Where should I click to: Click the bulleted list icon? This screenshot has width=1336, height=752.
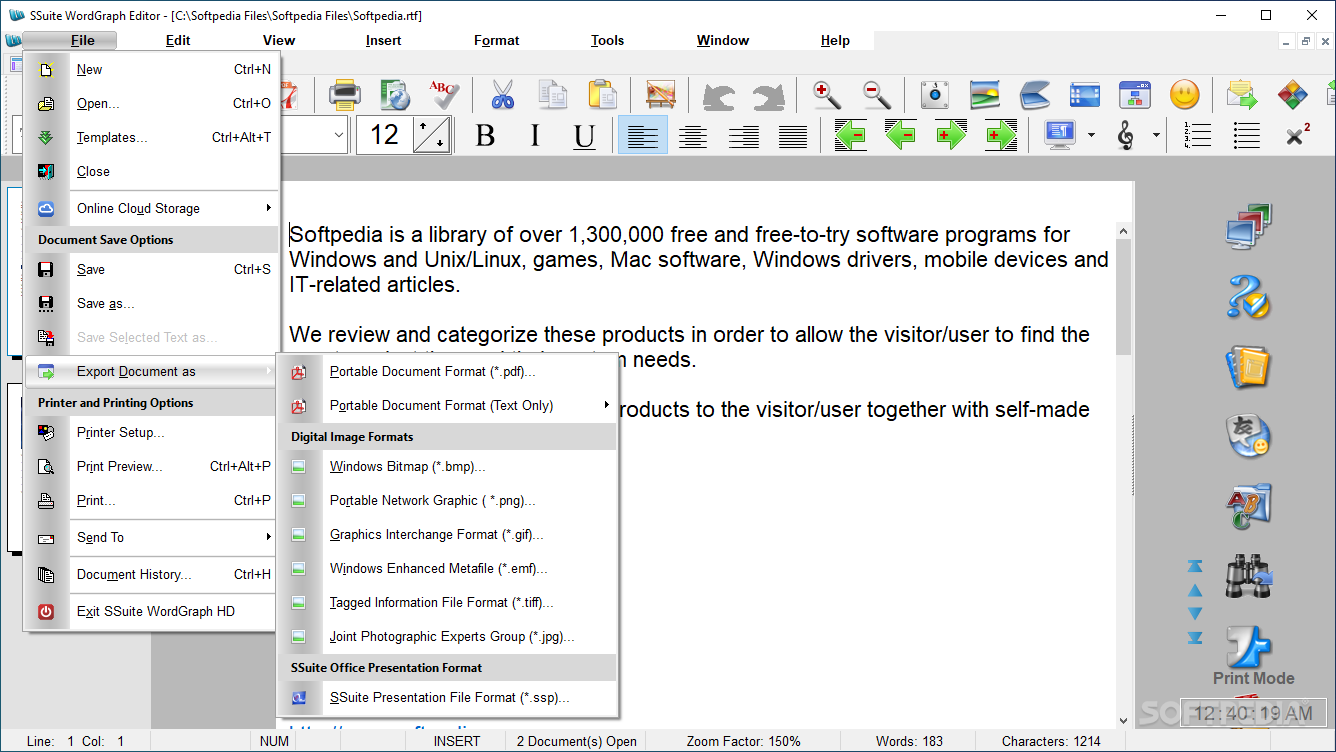click(x=1247, y=135)
